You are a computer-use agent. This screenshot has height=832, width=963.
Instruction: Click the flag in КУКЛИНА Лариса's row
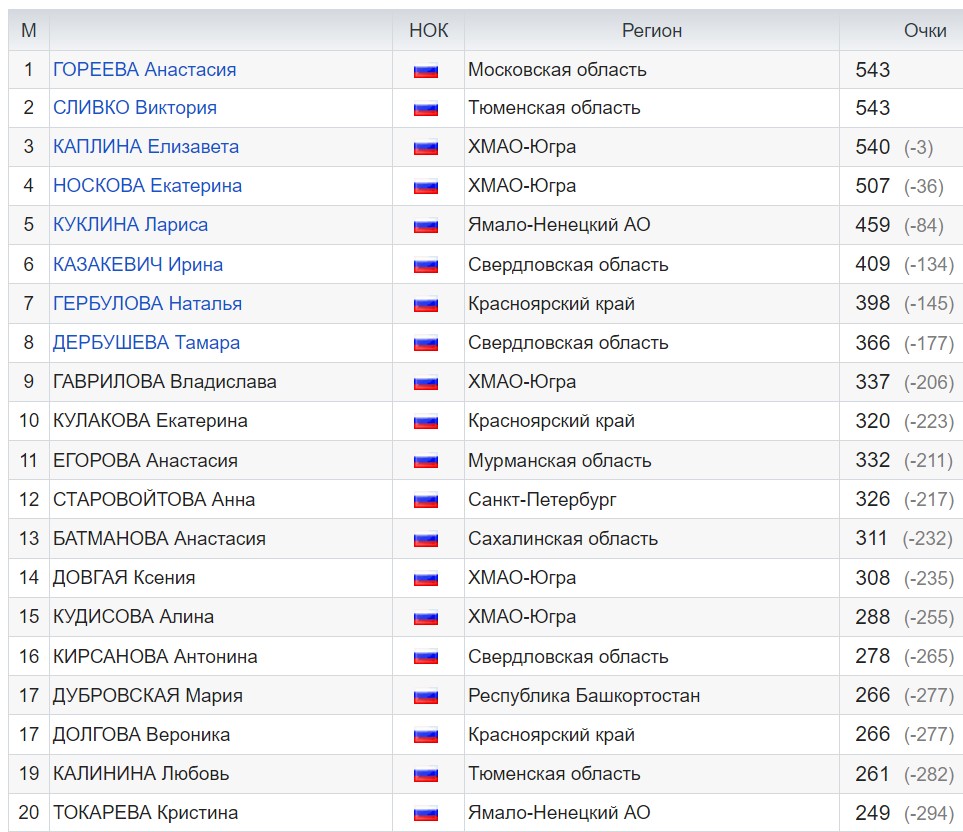426,226
